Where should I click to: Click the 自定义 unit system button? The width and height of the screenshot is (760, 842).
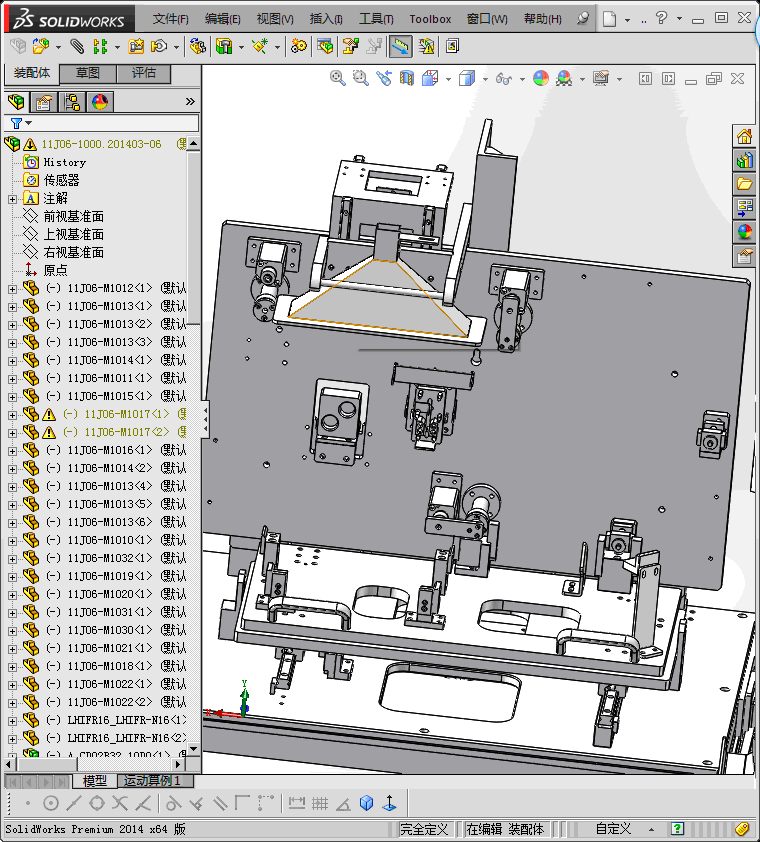point(613,829)
